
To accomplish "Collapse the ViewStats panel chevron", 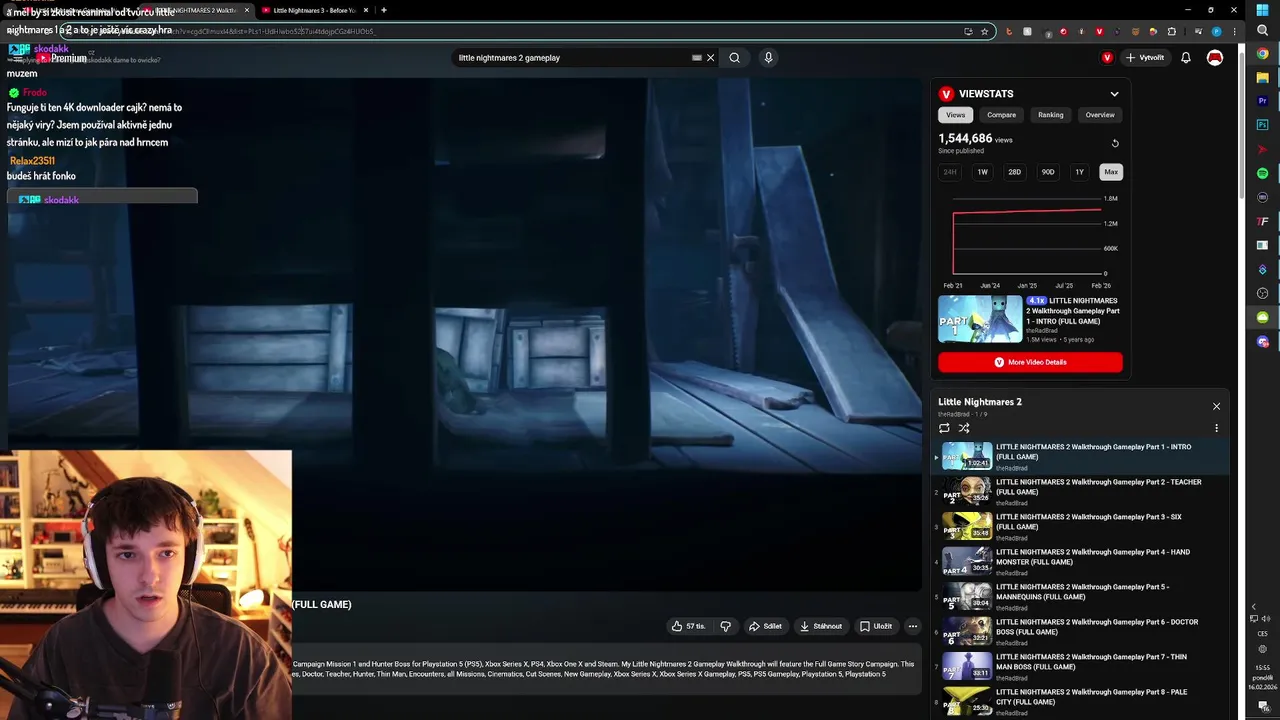I will click(x=1114, y=94).
